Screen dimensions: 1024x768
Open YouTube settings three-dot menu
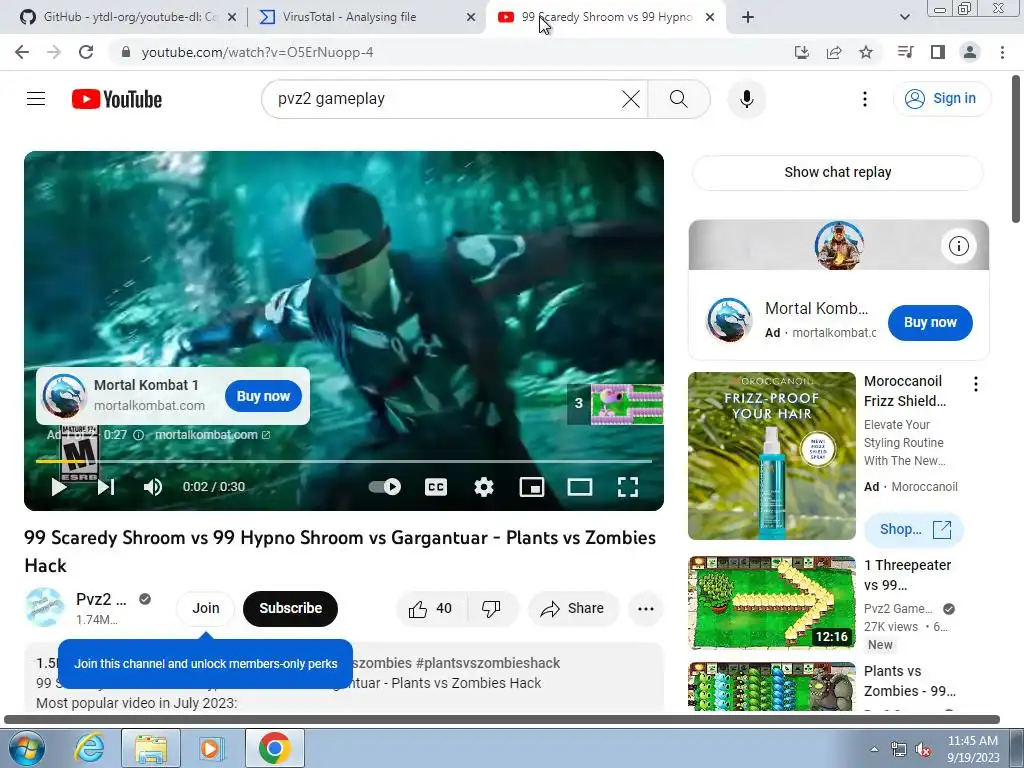[x=865, y=99]
